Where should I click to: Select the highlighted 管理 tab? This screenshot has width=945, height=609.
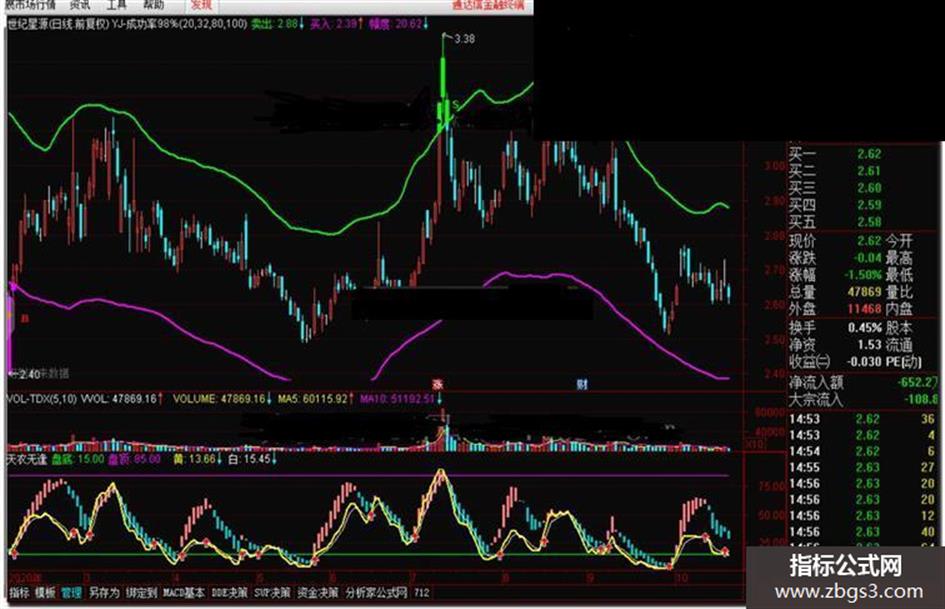point(71,593)
